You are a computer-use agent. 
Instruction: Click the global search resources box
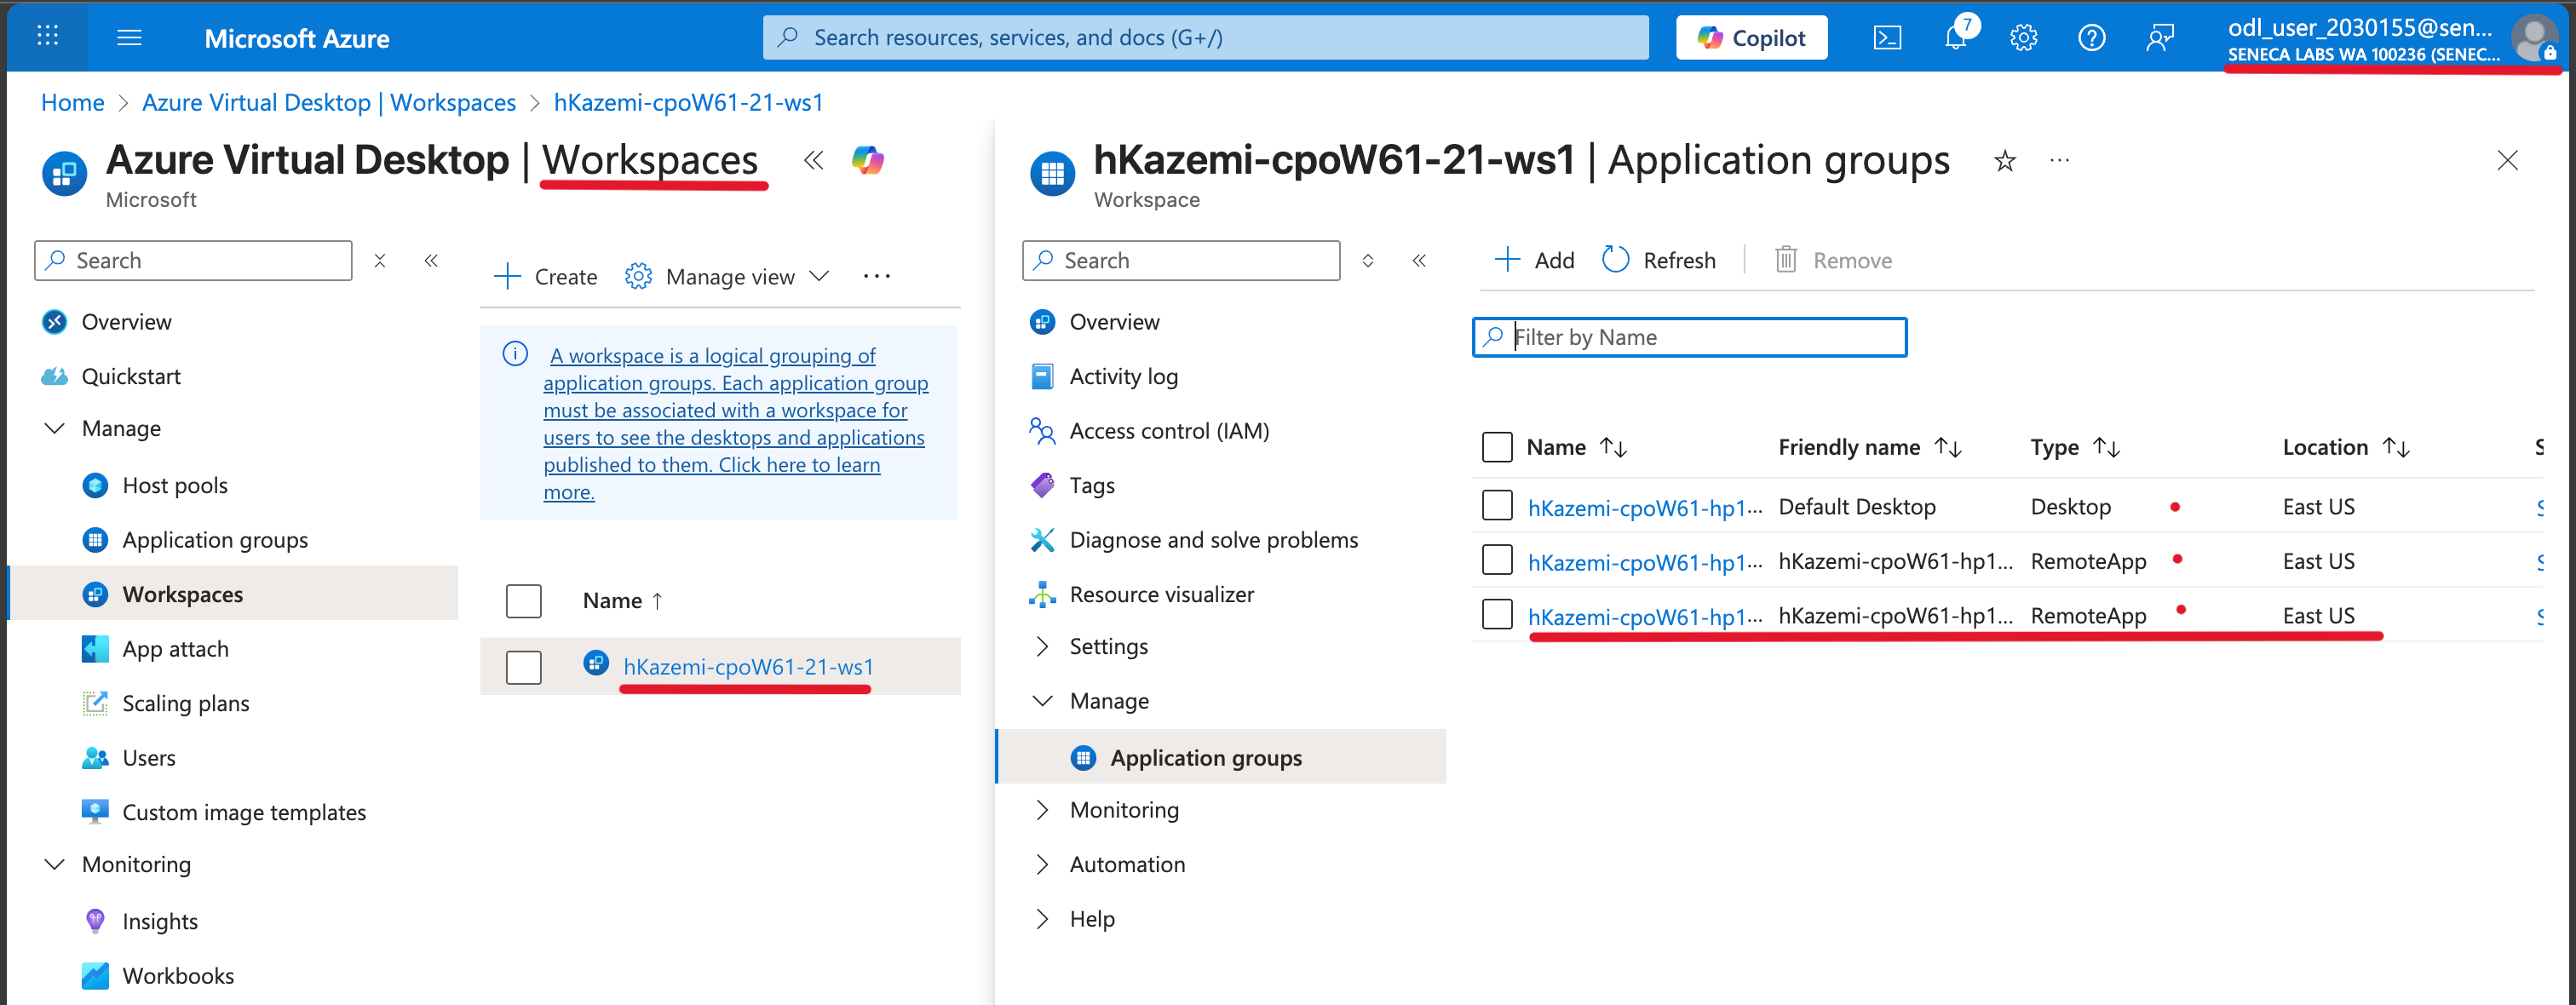(1205, 38)
